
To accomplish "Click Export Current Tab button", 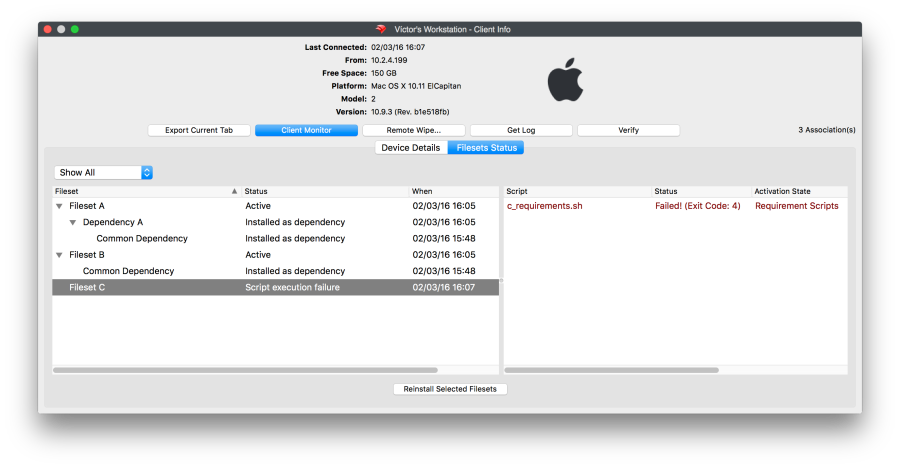I will tap(199, 130).
